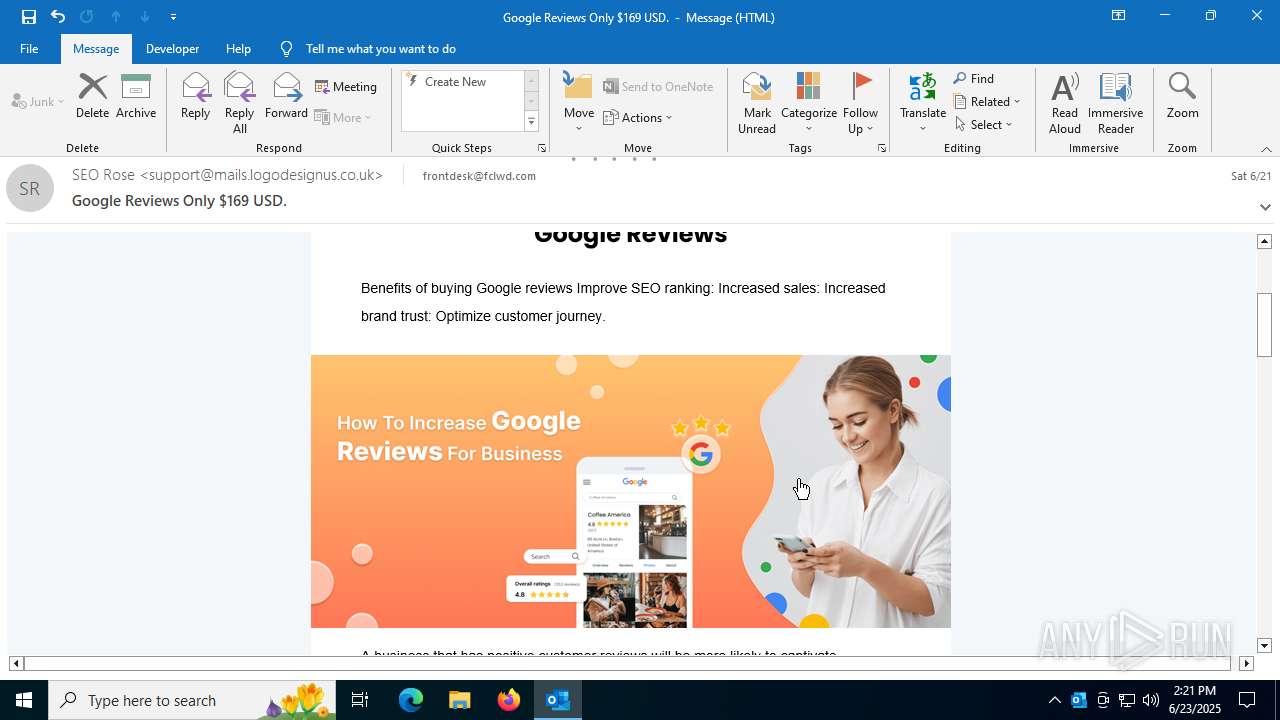Open the Categorize color menu
1280x720 pixels.
[x=808, y=104]
